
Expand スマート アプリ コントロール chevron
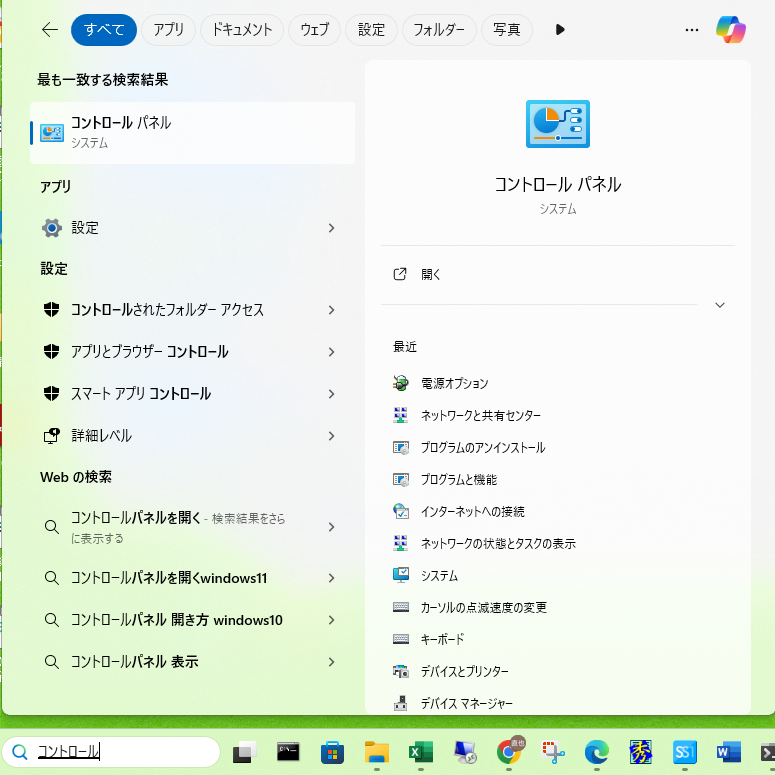click(x=331, y=394)
